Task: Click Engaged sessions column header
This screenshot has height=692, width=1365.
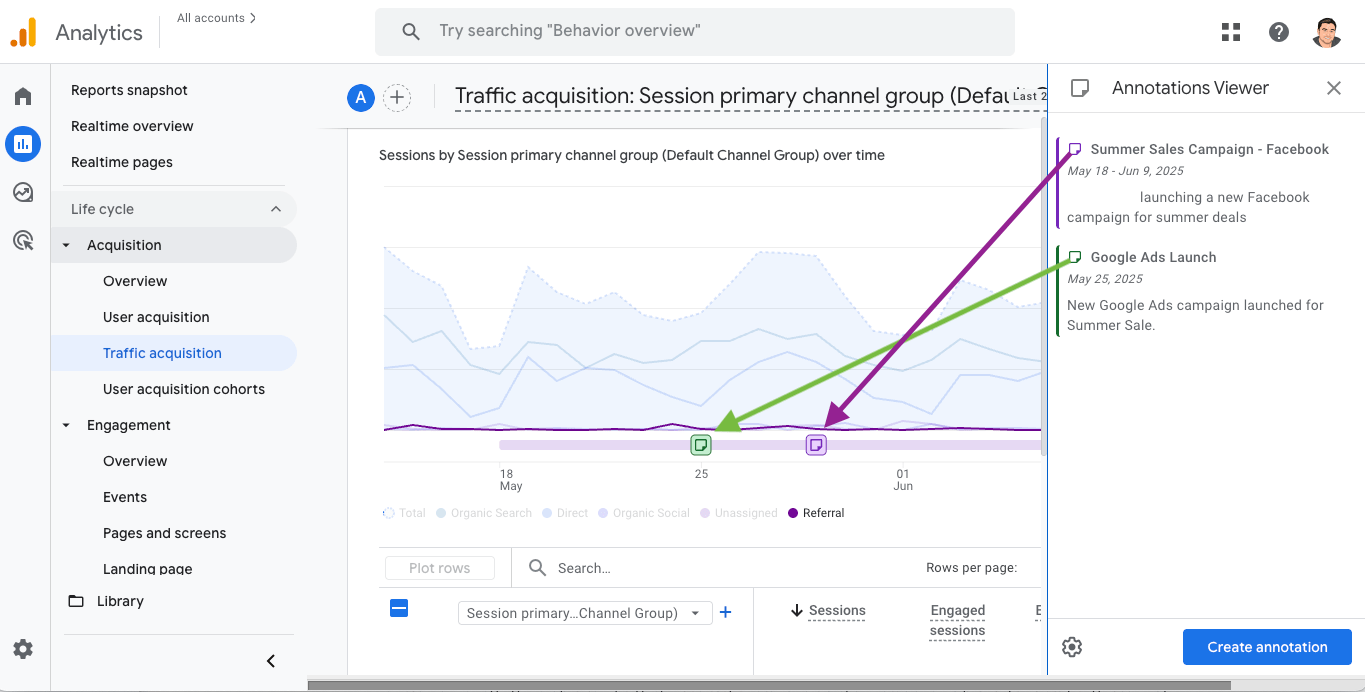Action: coord(958,620)
